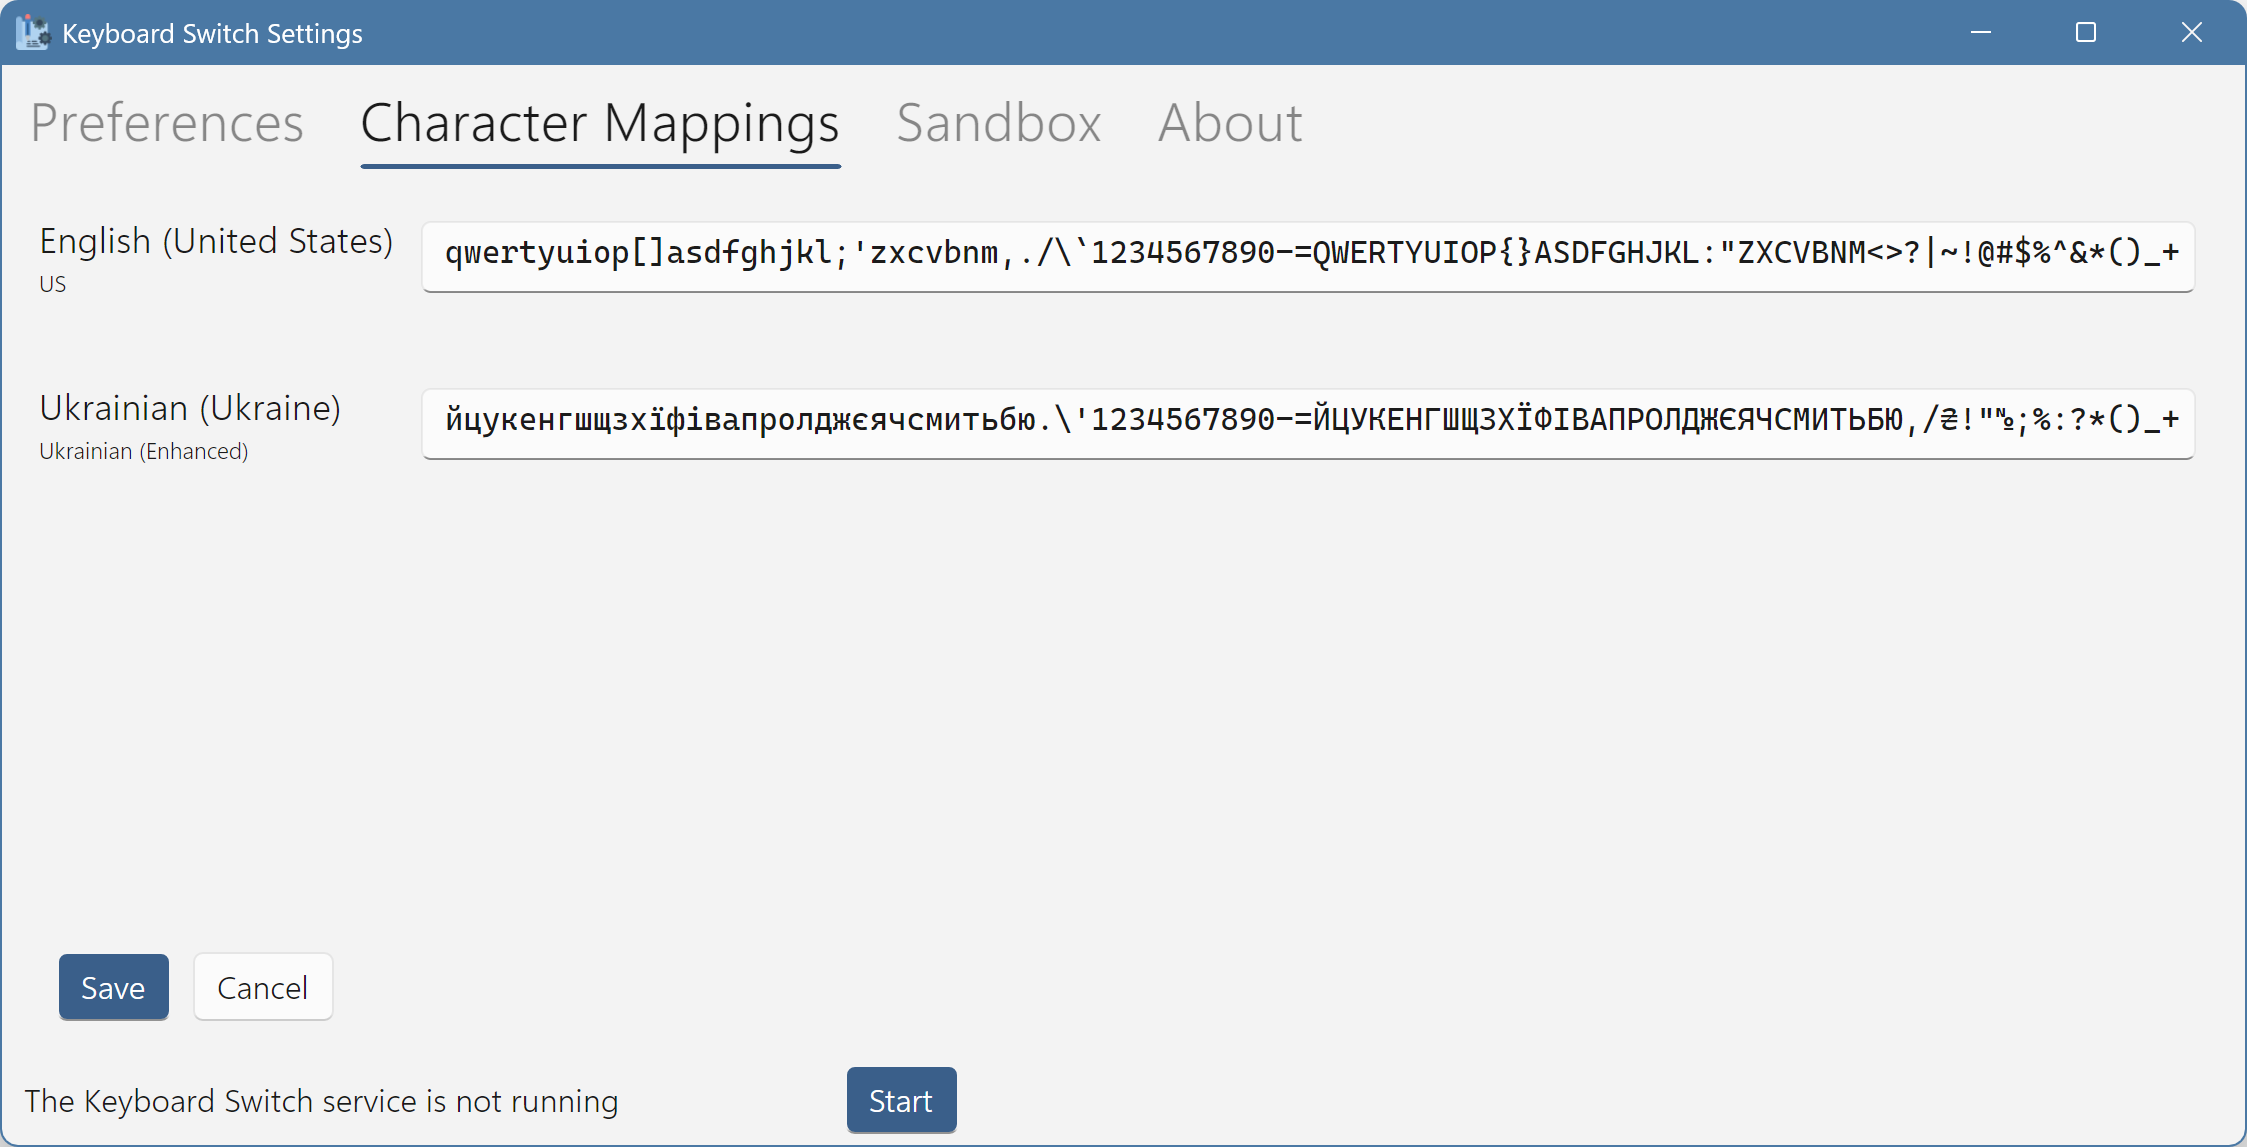Click the Keyboard Switch app icon in title bar
The width and height of the screenshot is (2247, 1147).
[x=32, y=33]
